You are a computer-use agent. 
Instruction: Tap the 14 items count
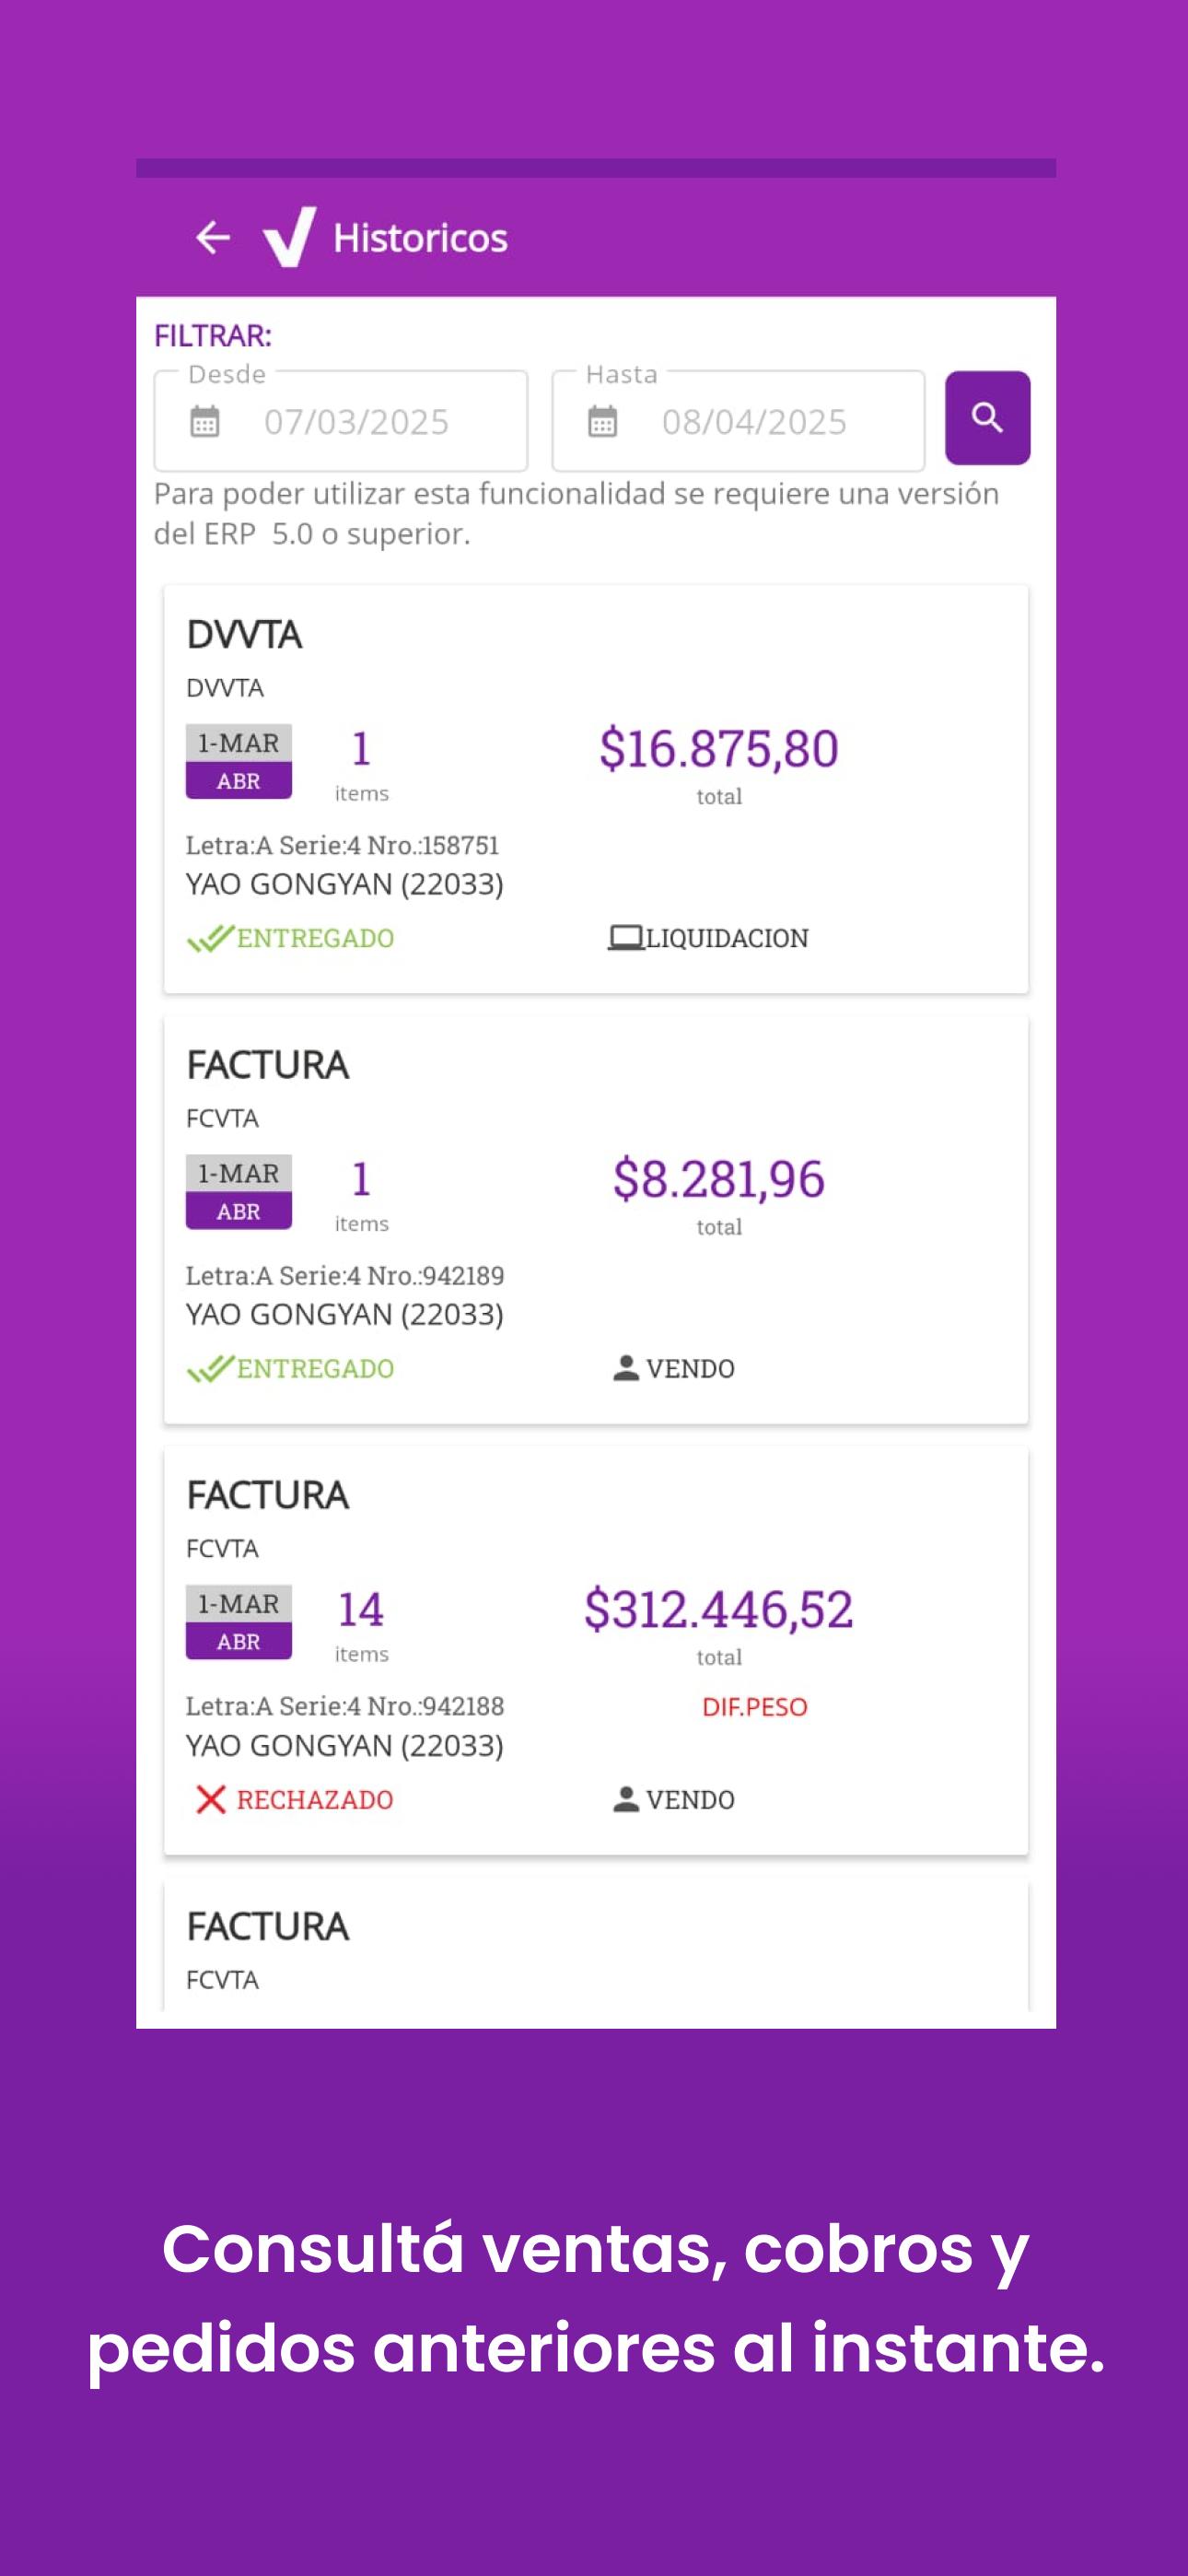coord(361,1620)
